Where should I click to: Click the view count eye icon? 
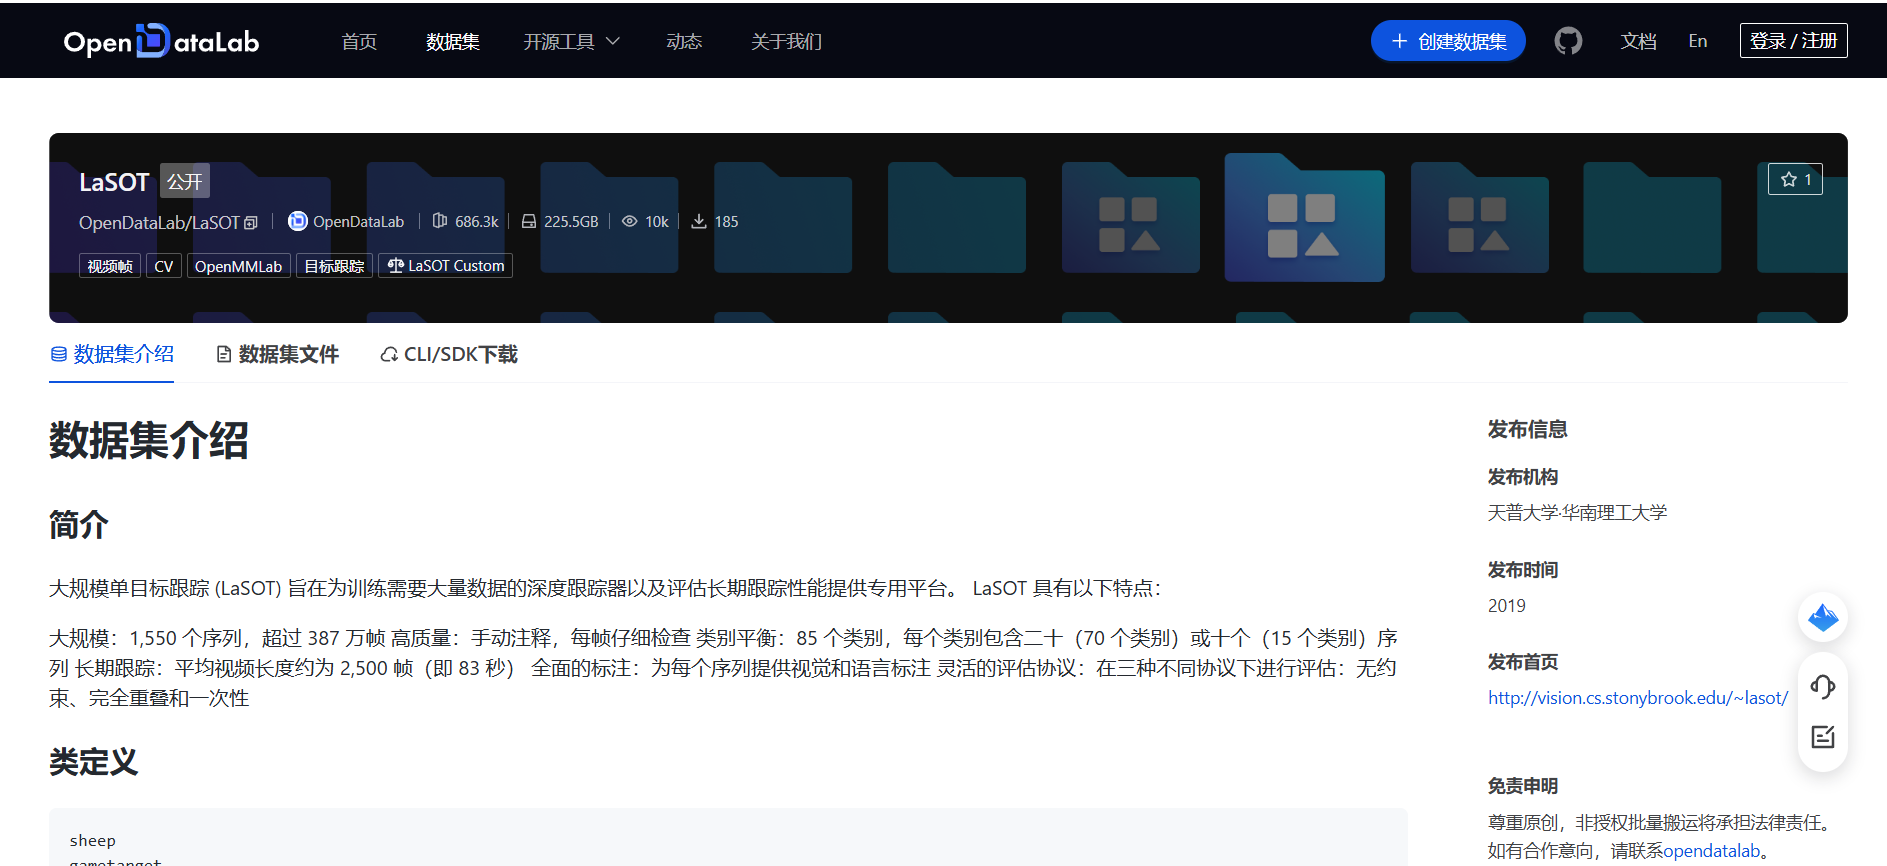(629, 221)
